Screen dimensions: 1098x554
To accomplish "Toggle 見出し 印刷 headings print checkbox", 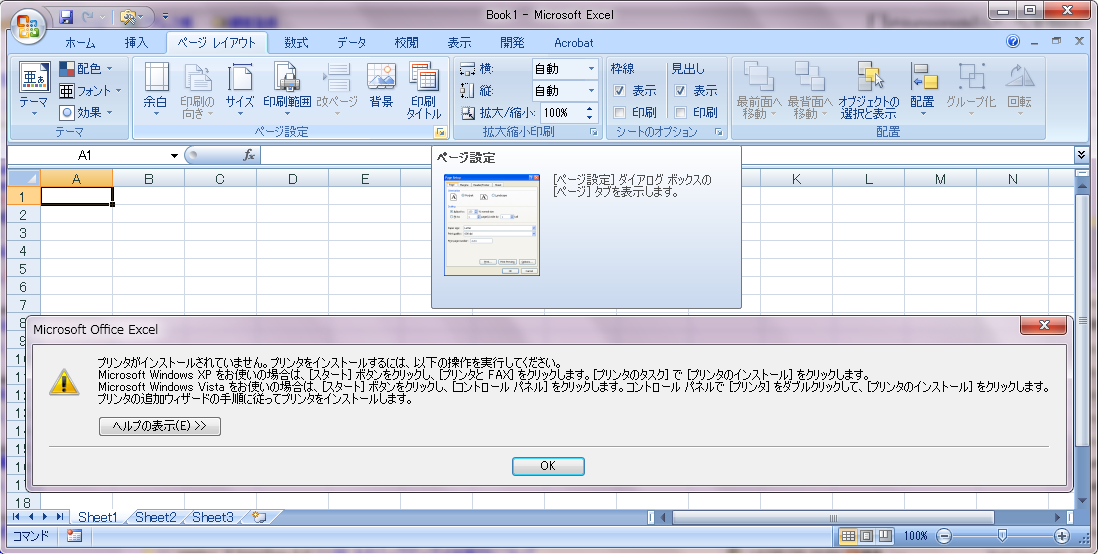I will (x=681, y=112).
